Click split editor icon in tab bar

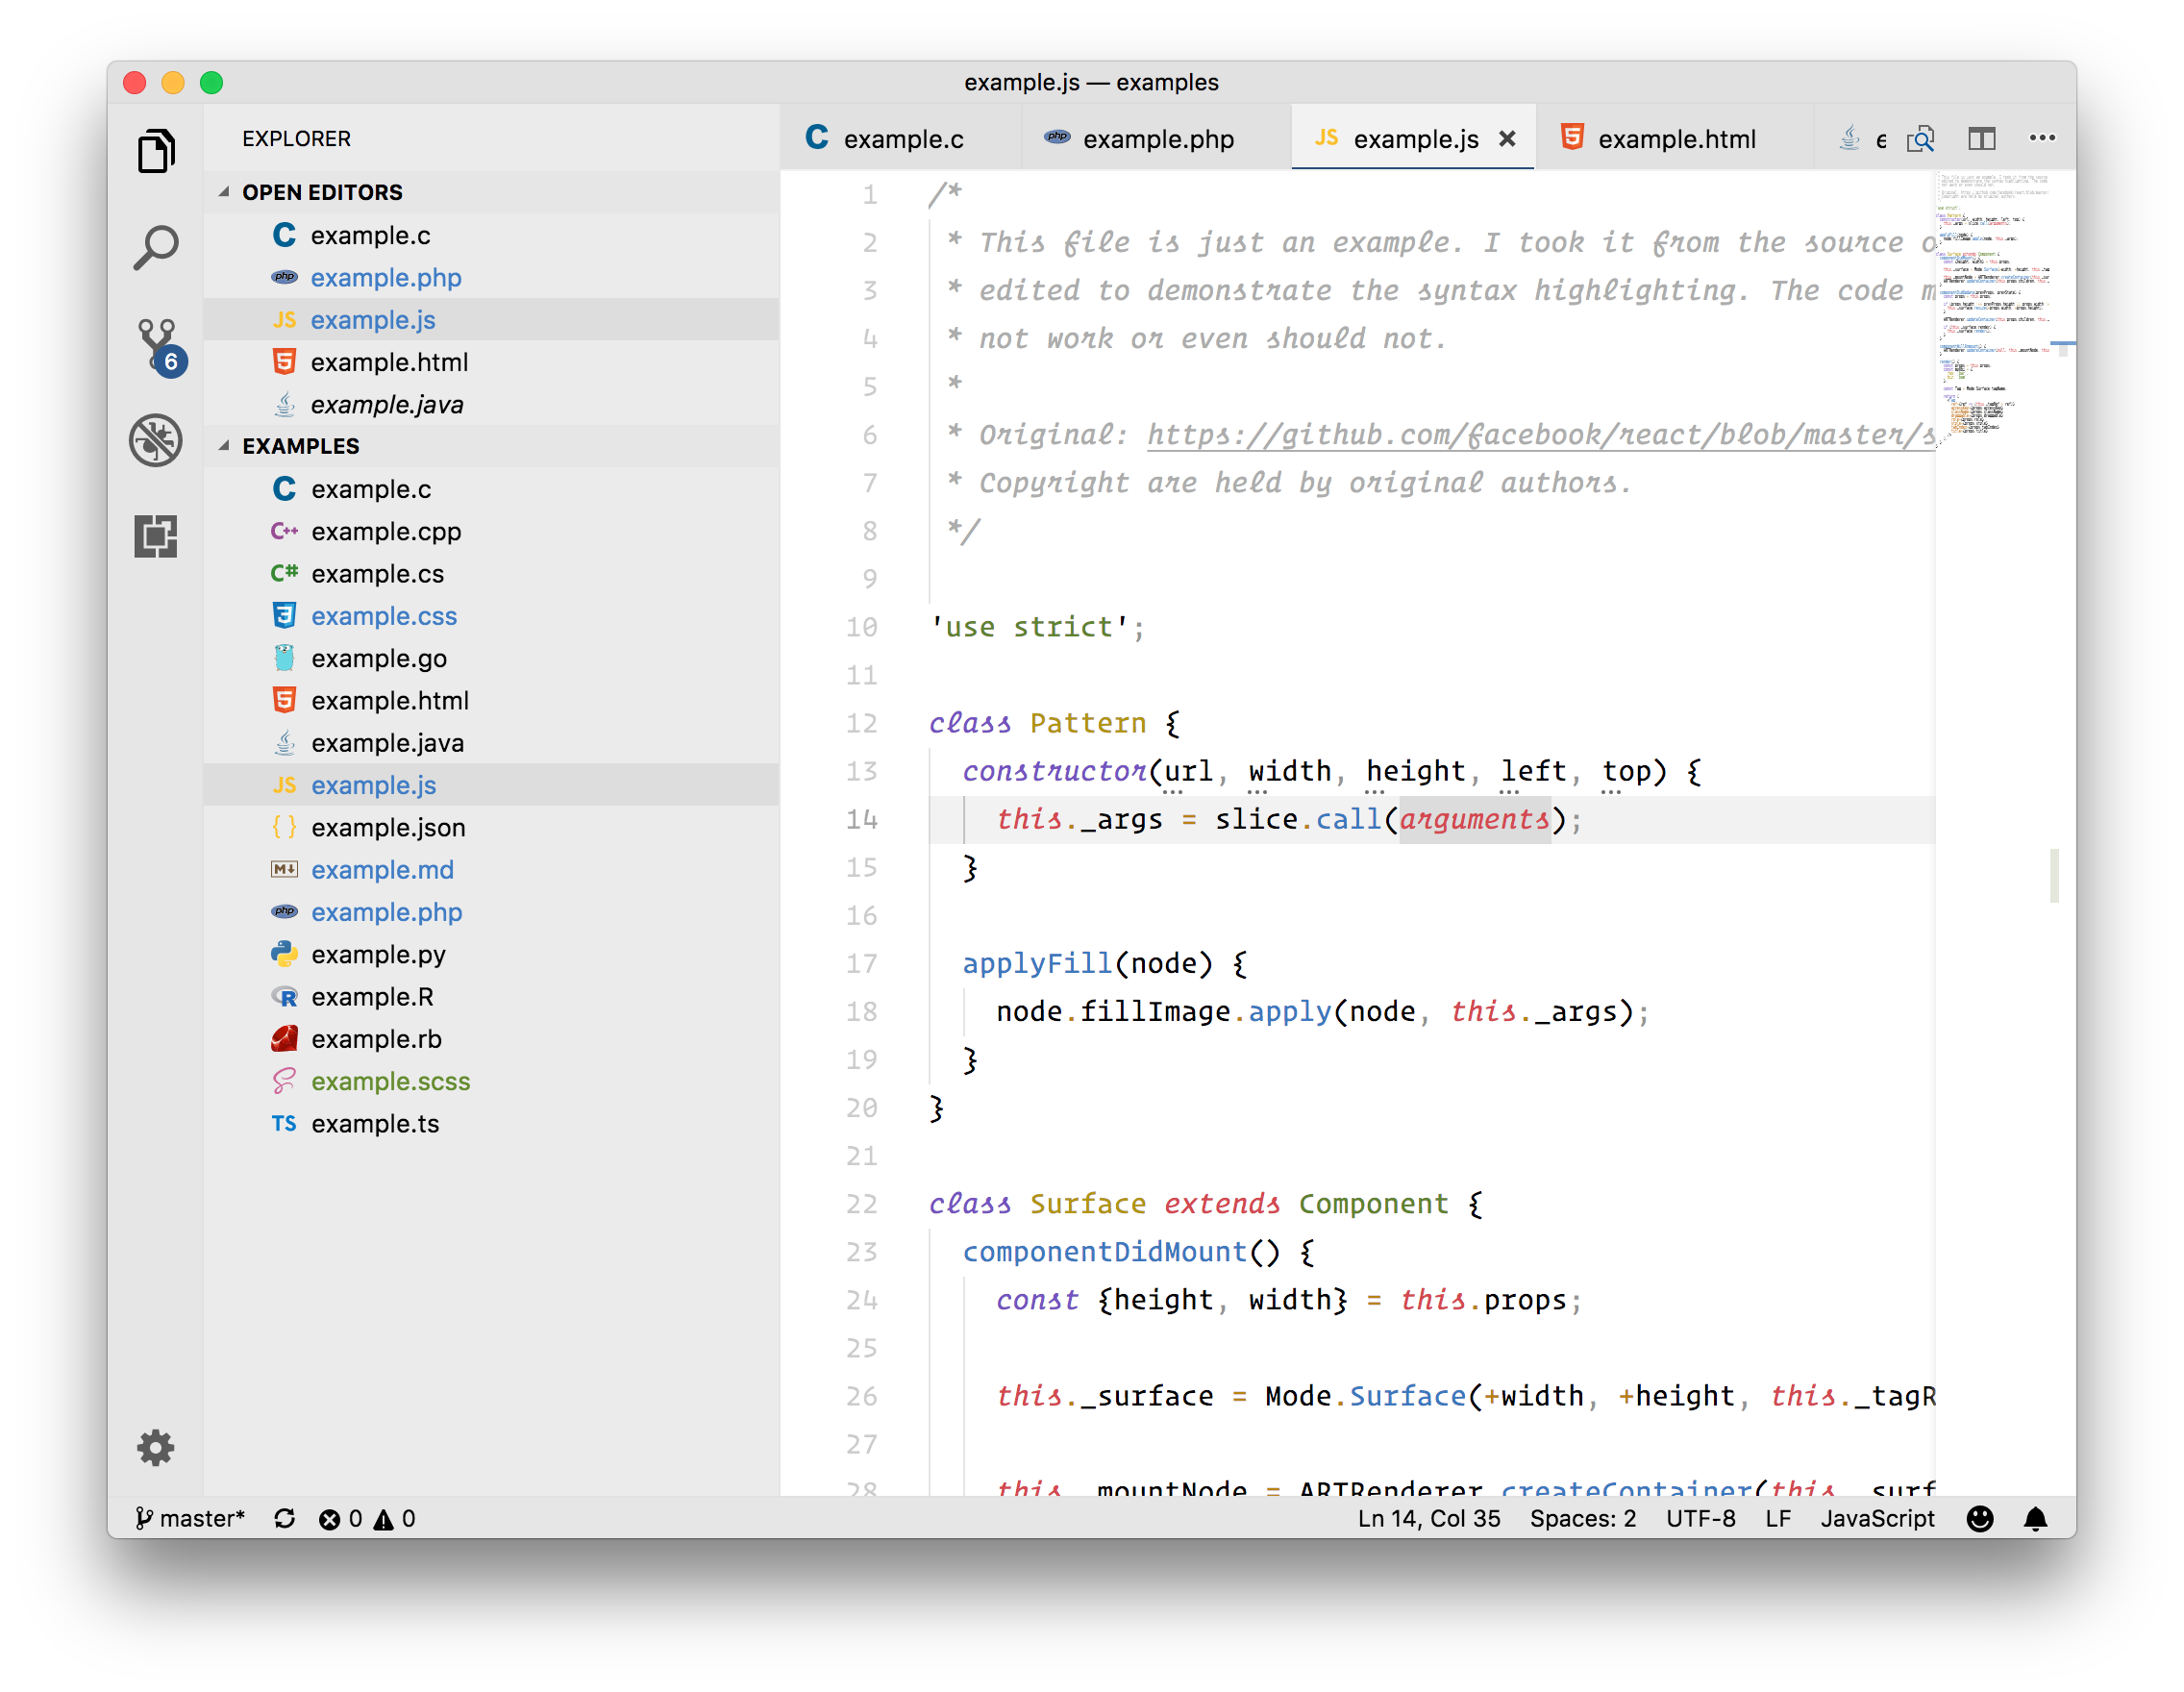tap(1981, 139)
